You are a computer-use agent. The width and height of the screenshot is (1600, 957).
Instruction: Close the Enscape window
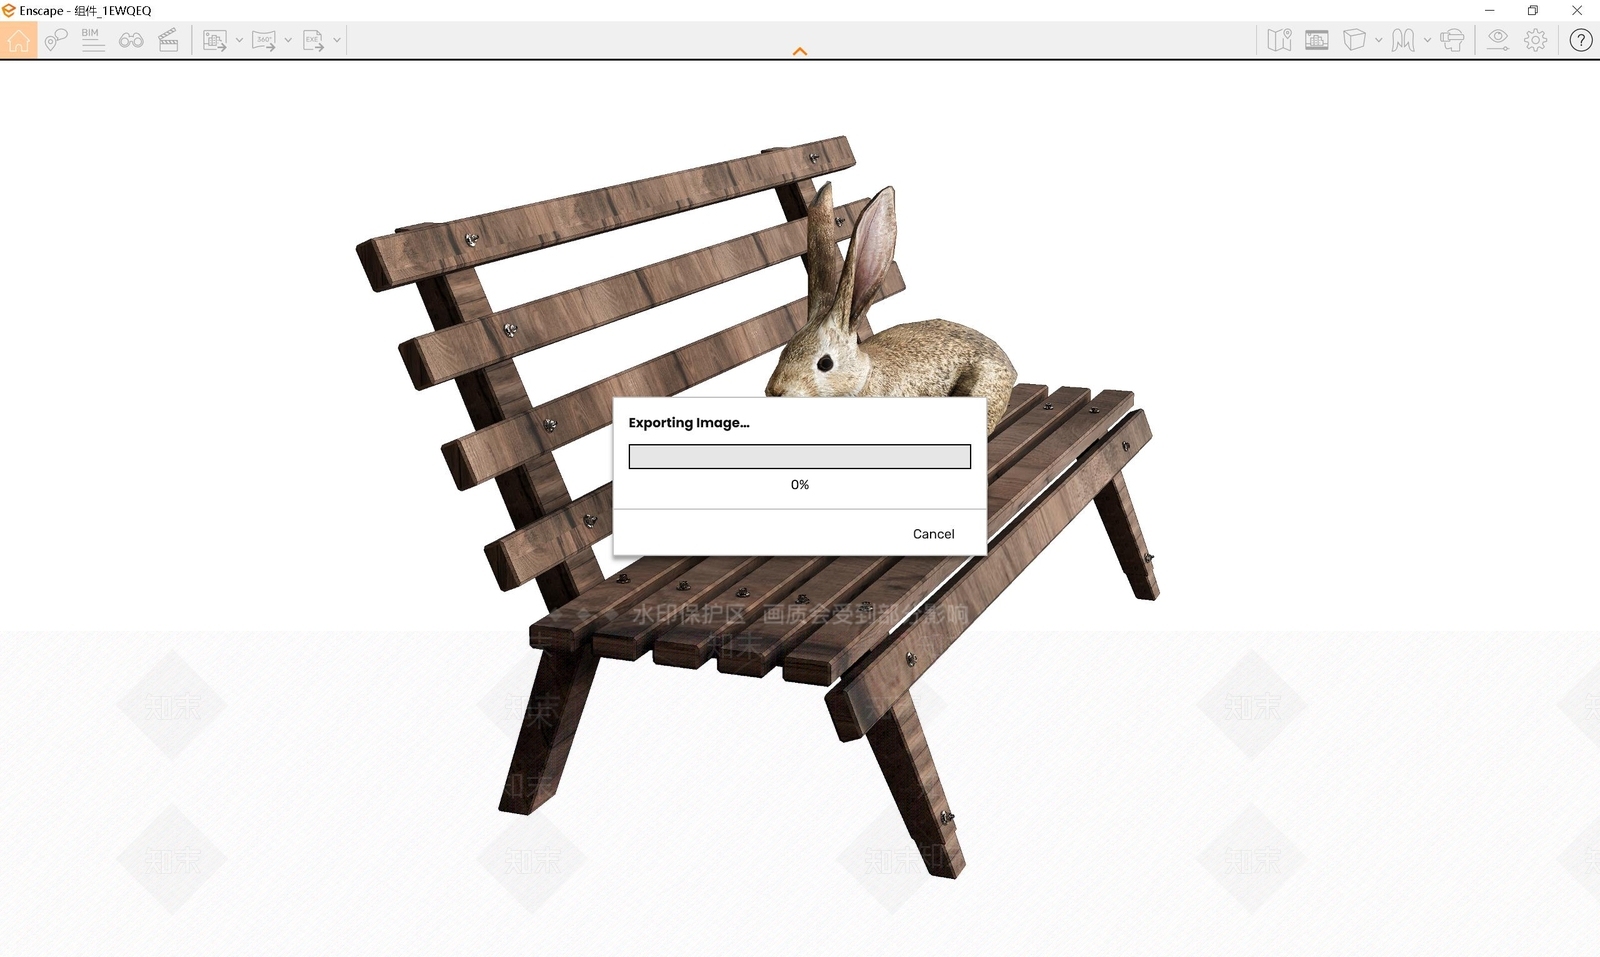(1577, 10)
